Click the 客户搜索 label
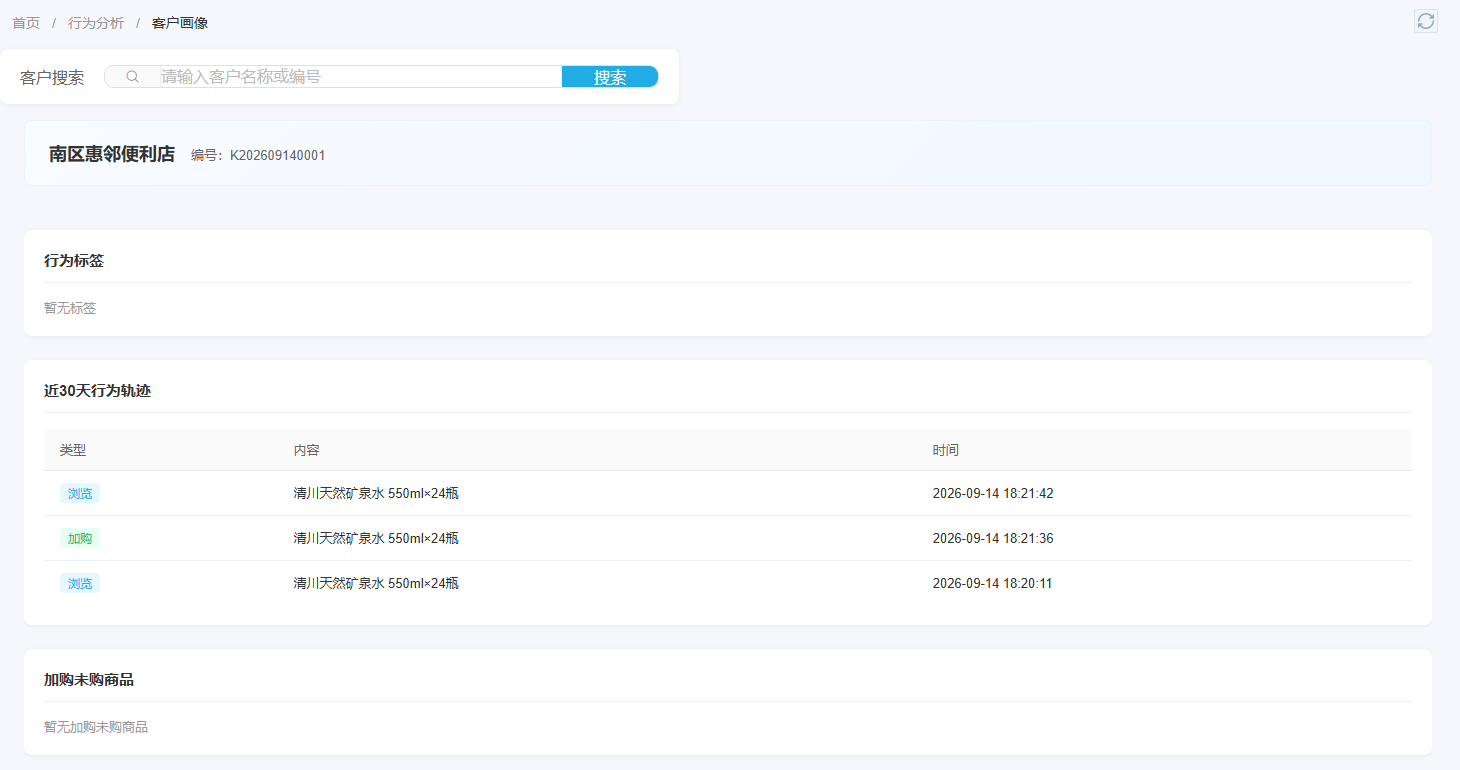The height and width of the screenshot is (770, 1460). coord(52,77)
